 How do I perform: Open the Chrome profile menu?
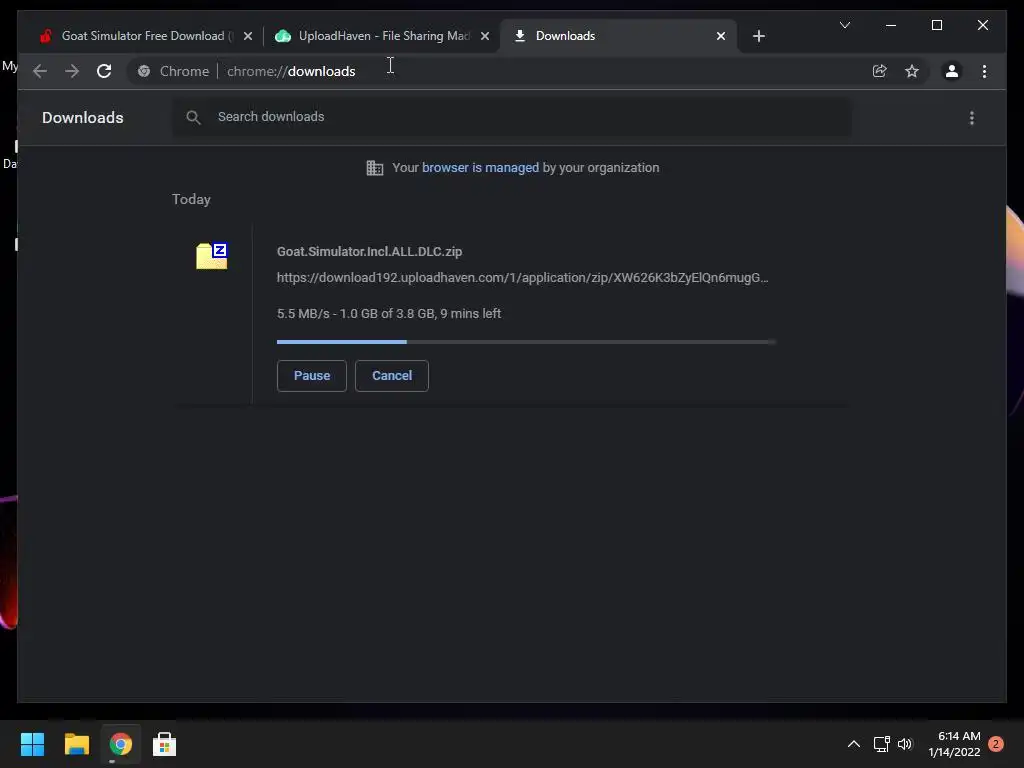[x=952, y=71]
